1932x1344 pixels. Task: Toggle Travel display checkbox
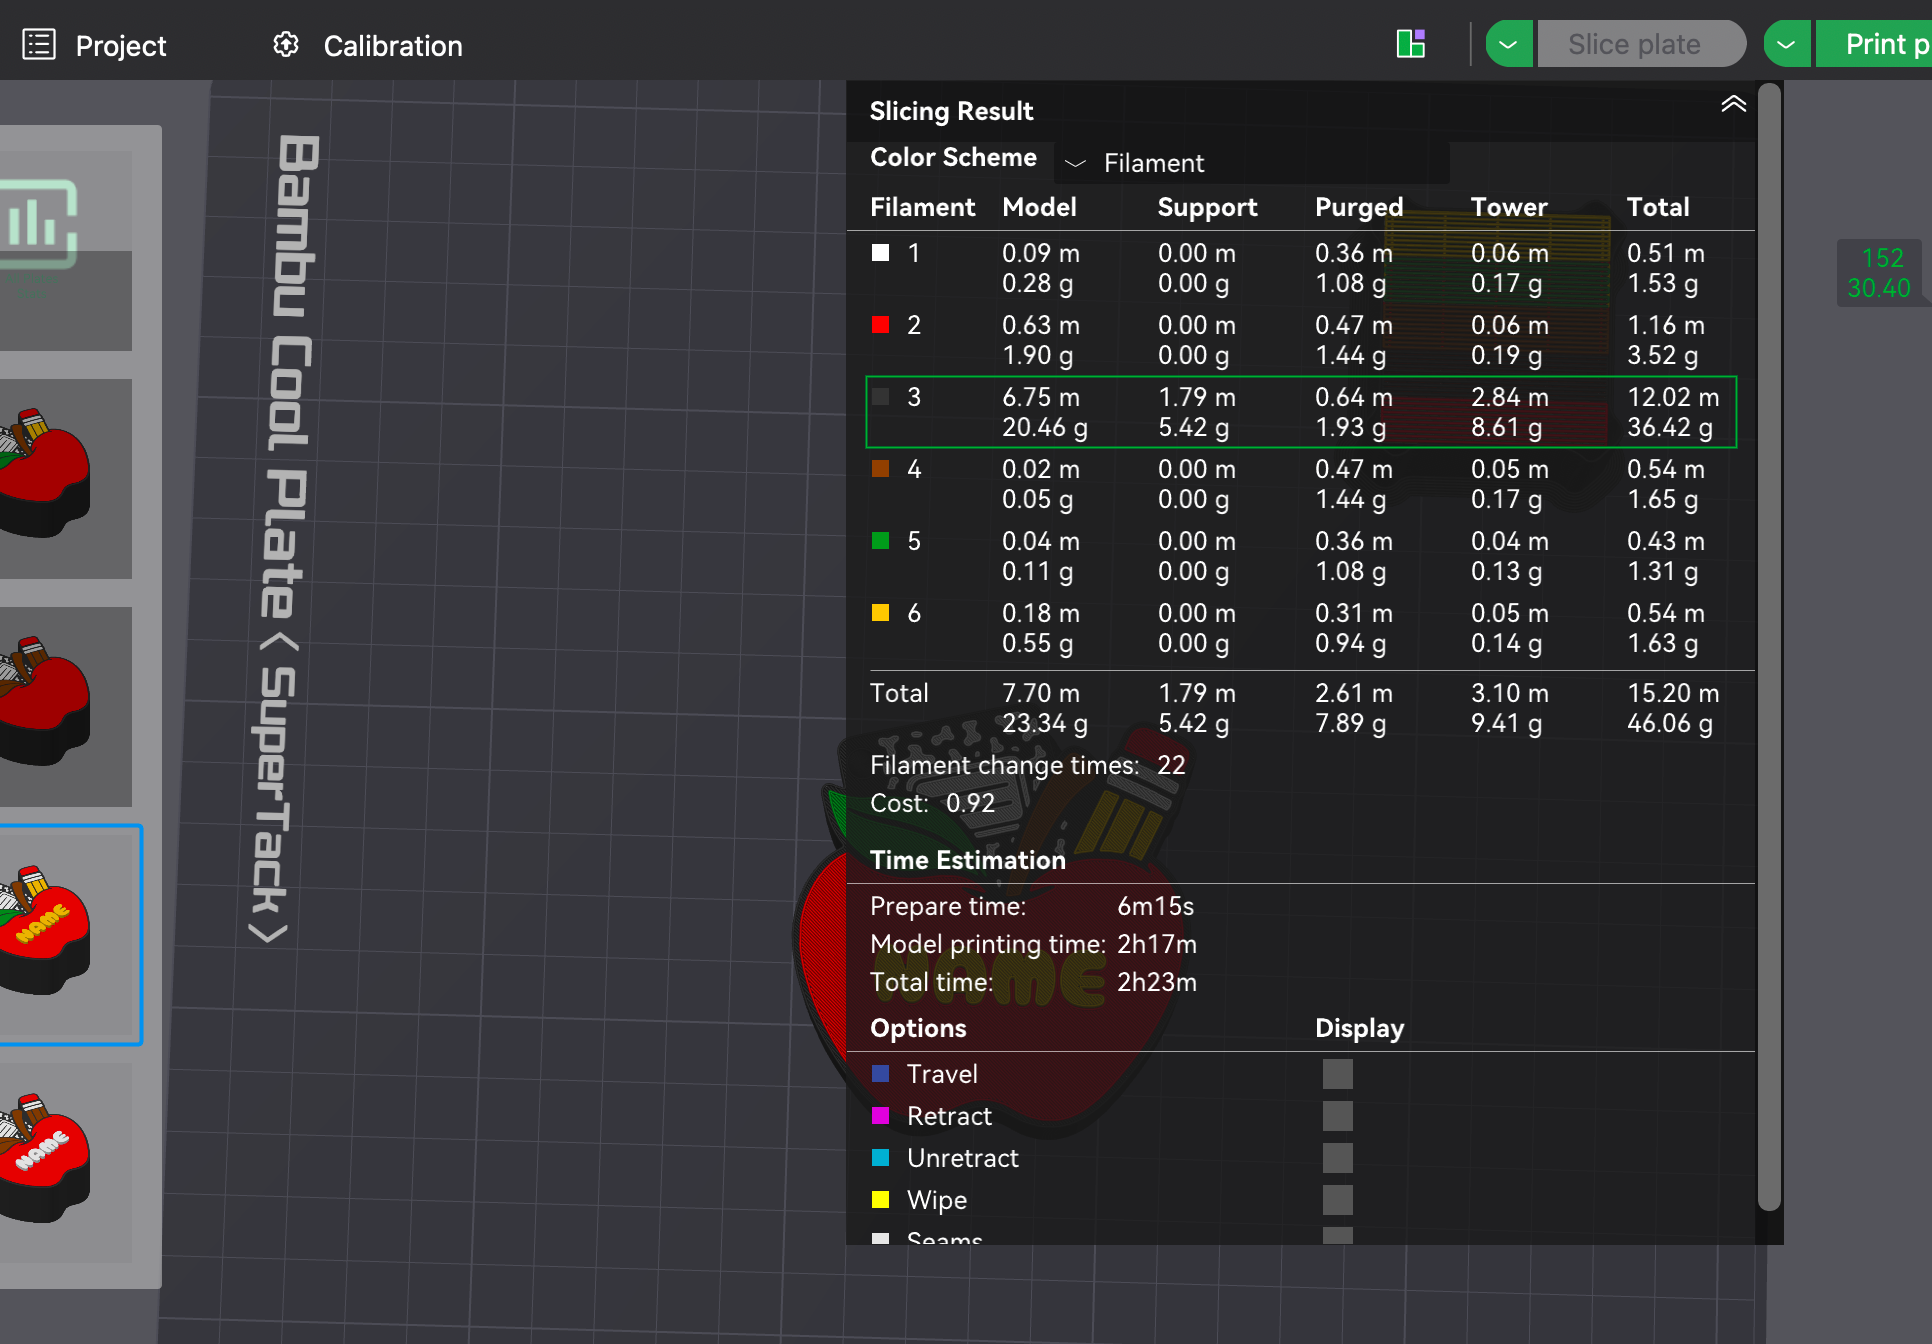[1337, 1074]
